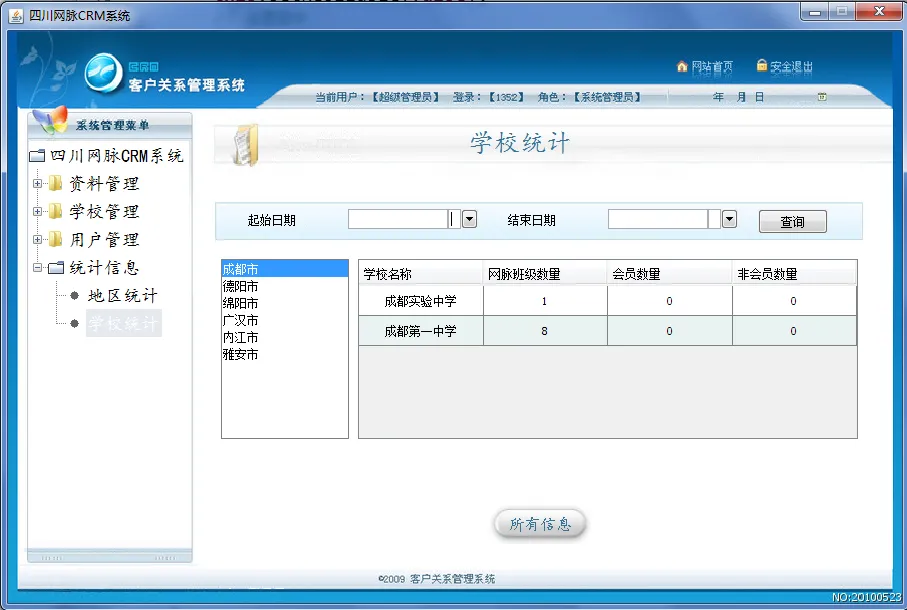Click the 所有信息 button
Viewport: 907px width, 610px height.
(x=540, y=524)
